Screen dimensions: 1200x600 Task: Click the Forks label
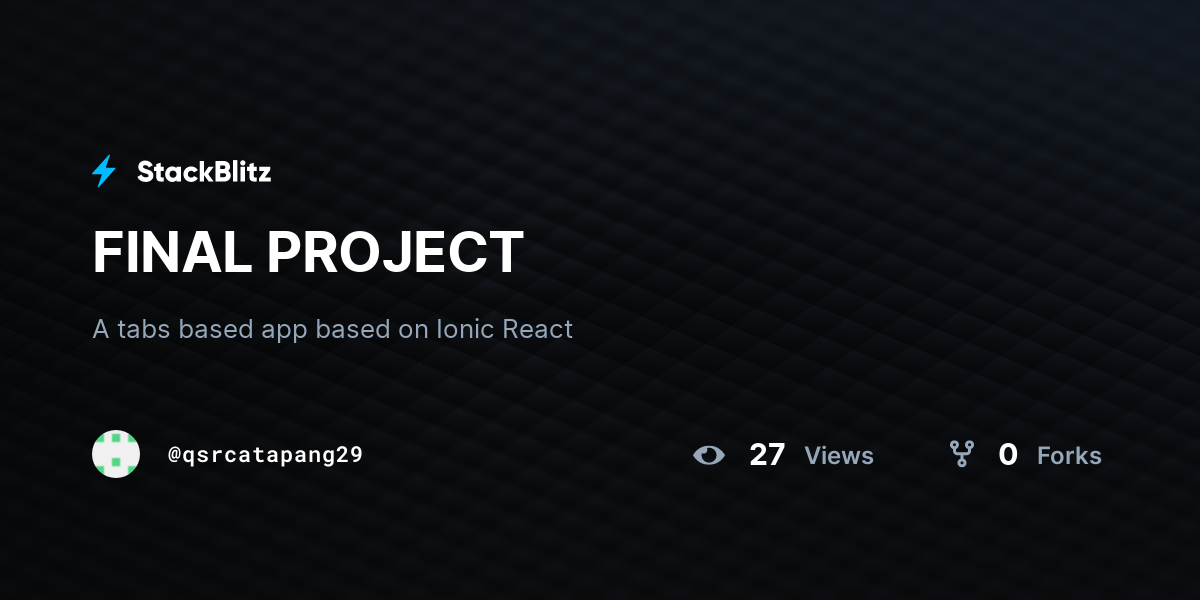pos(1069,456)
